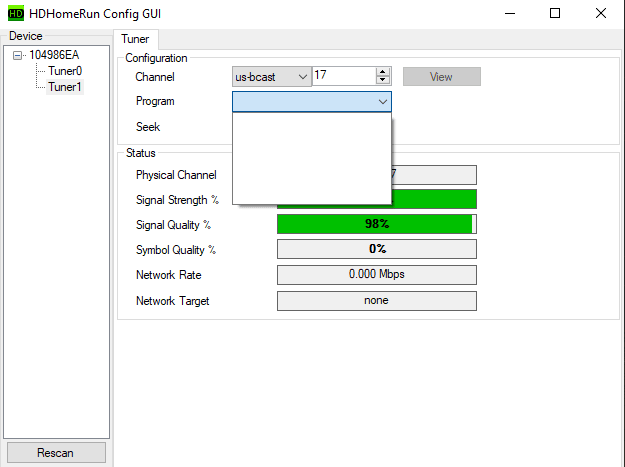Close the Program dropdown via its arrow
The width and height of the screenshot is (625, 467).
(383, 102)
